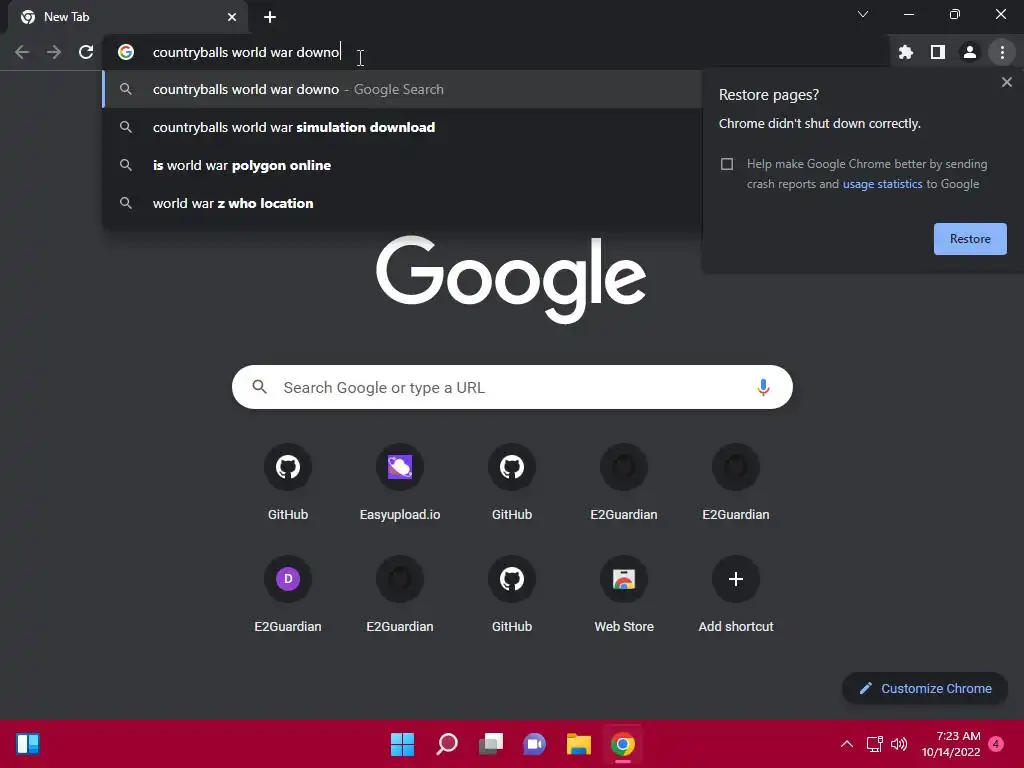Open the Extensions puzzle icon
The image size is (1024, 768).
pyautogui.click(x=905, y=52)
